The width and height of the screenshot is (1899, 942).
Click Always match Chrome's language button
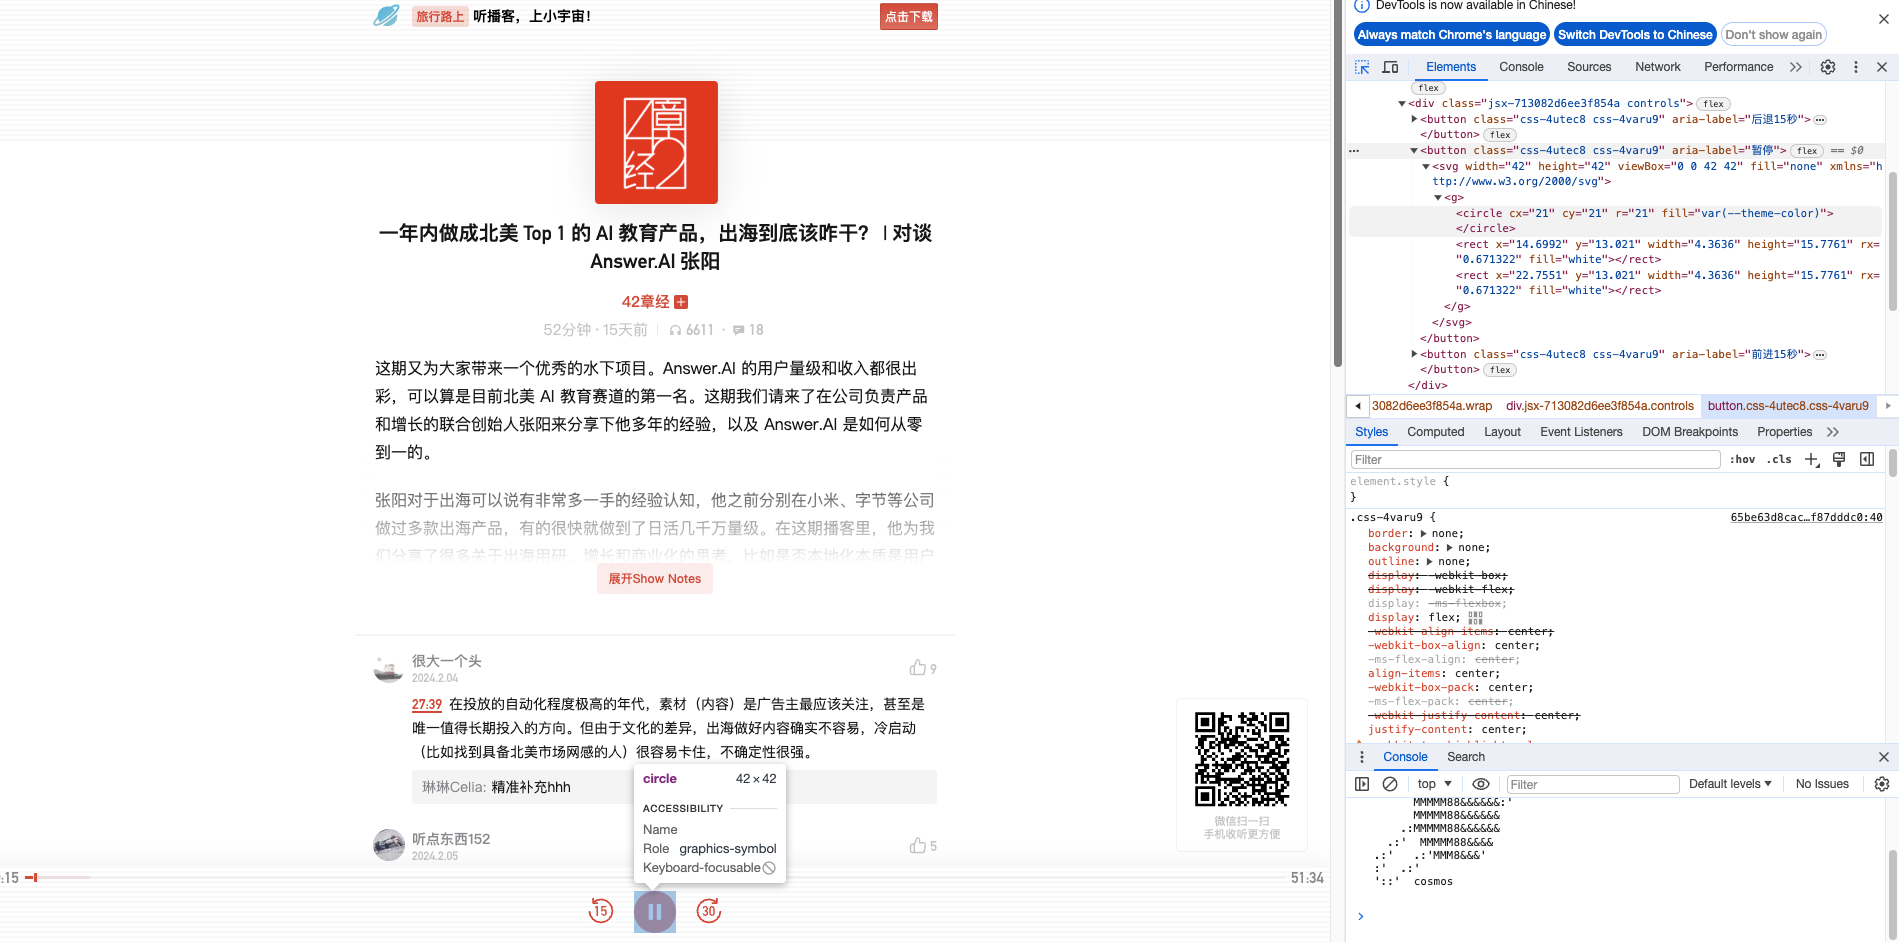[x=1451, y=35]
